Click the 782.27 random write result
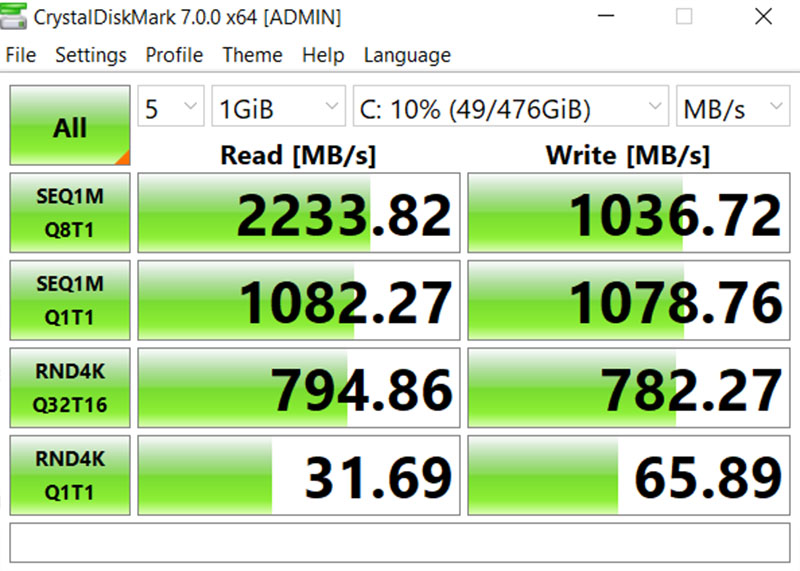The height and width of the screenshot is (571, 800). 629,388
